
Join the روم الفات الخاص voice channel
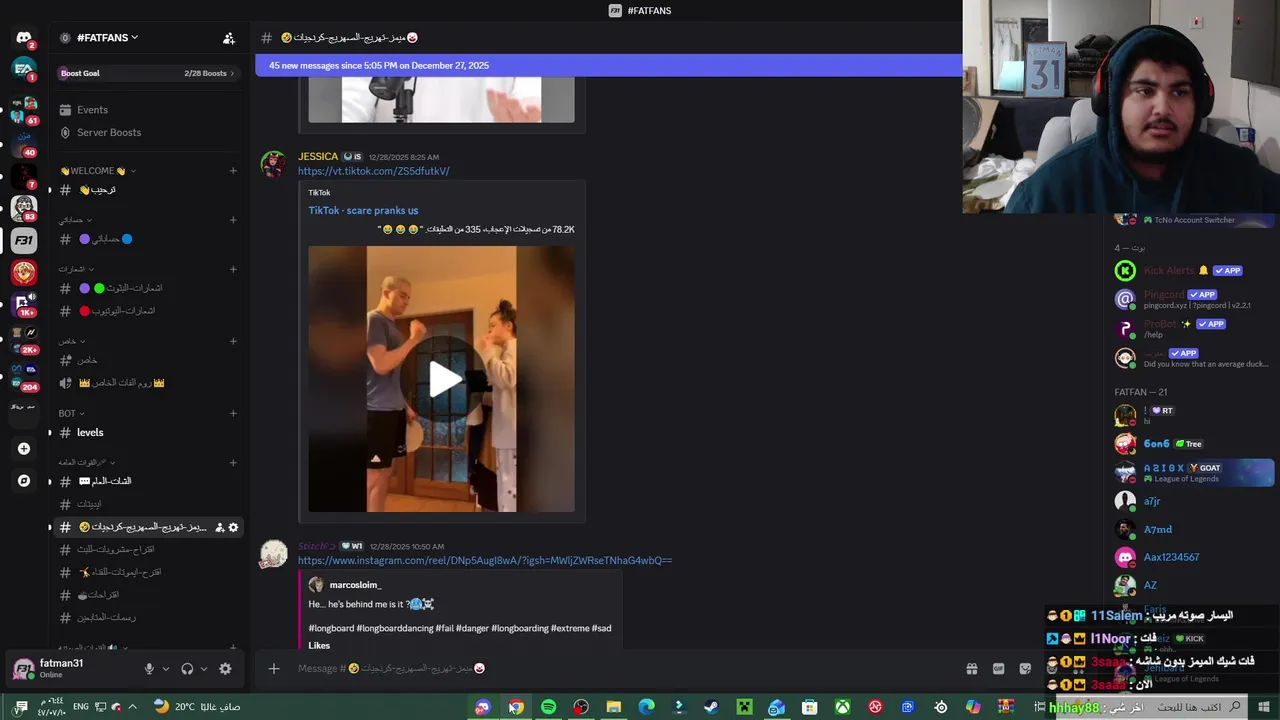click(x=148, y=383)
